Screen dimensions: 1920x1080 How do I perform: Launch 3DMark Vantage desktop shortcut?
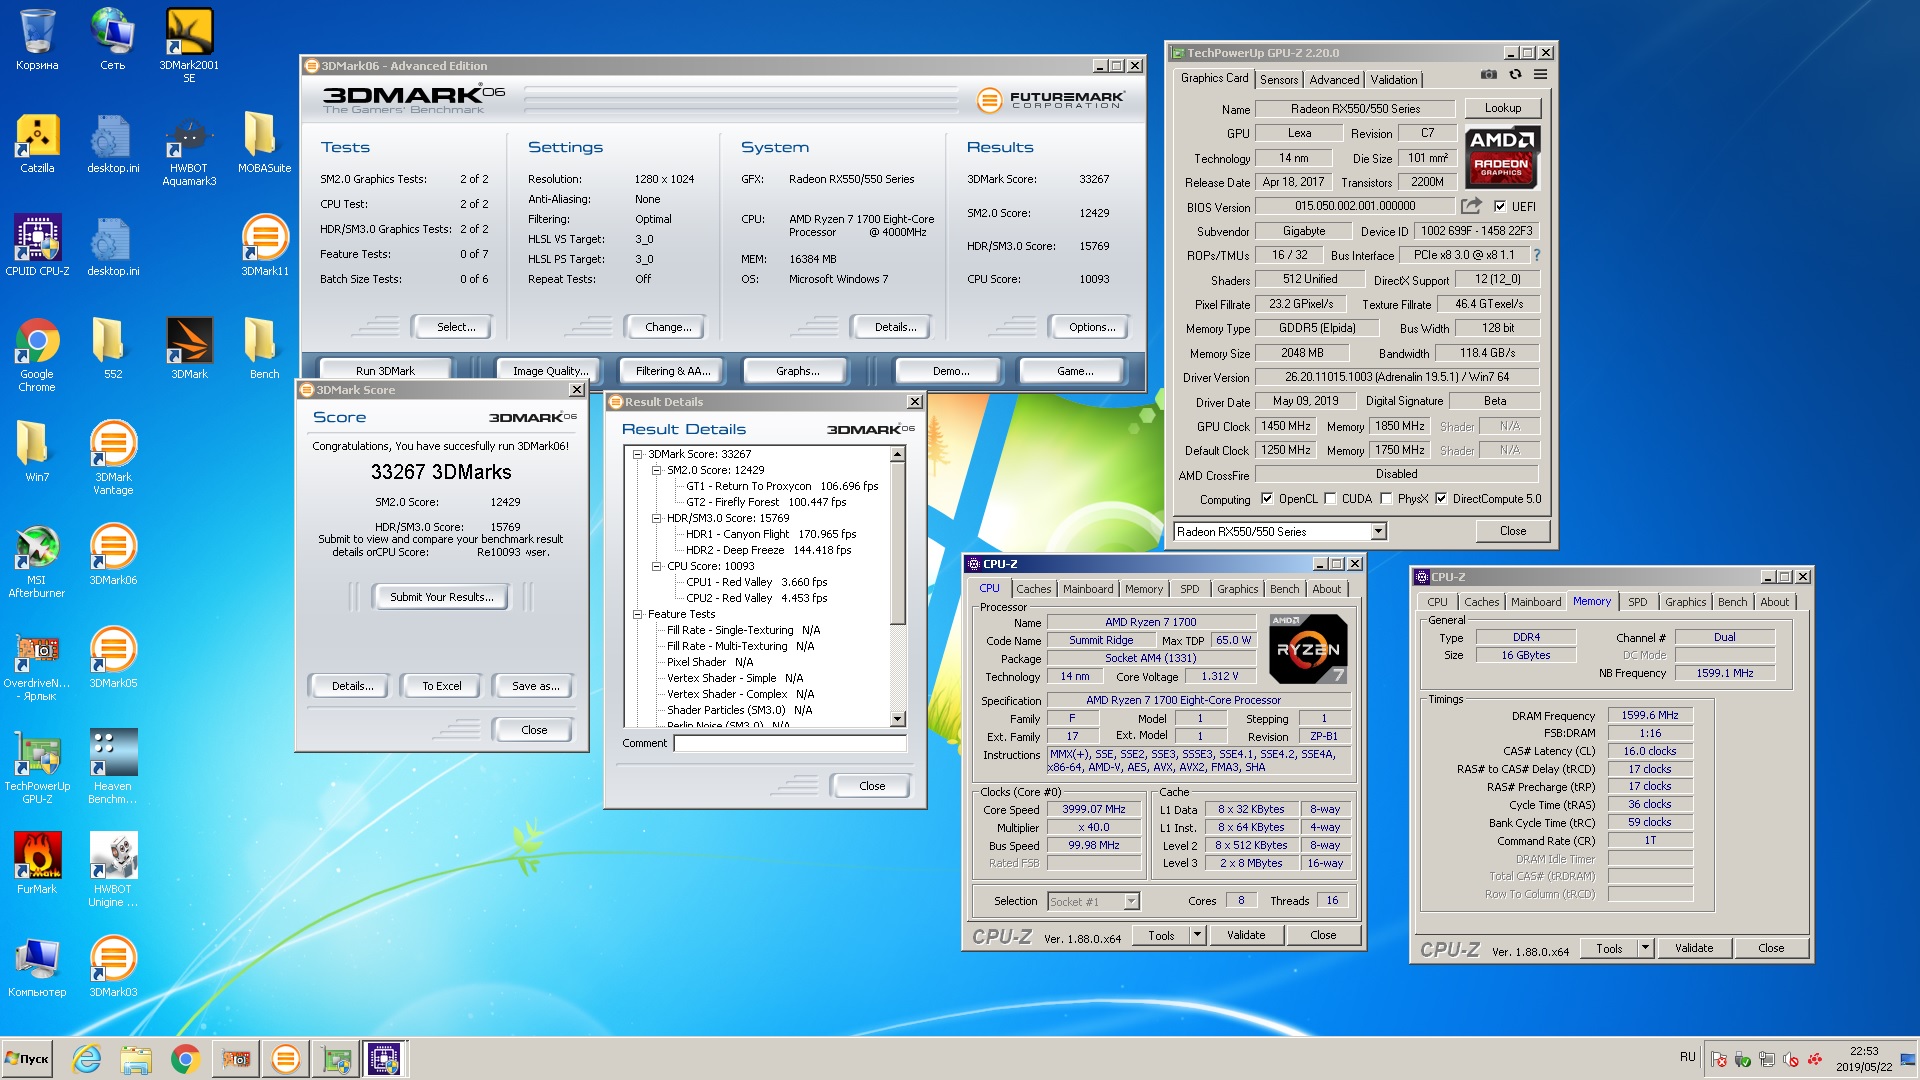[113, 458]
